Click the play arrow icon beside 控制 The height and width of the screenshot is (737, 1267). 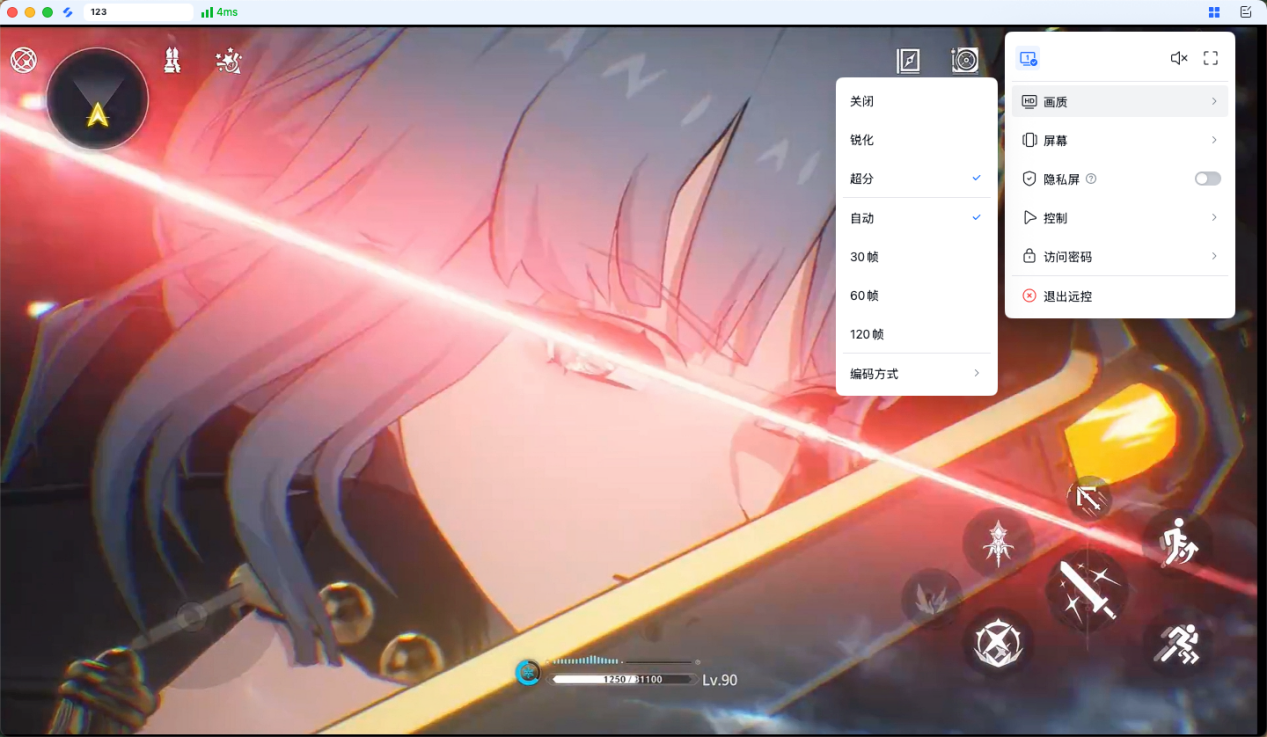[x=1029, y=217]
